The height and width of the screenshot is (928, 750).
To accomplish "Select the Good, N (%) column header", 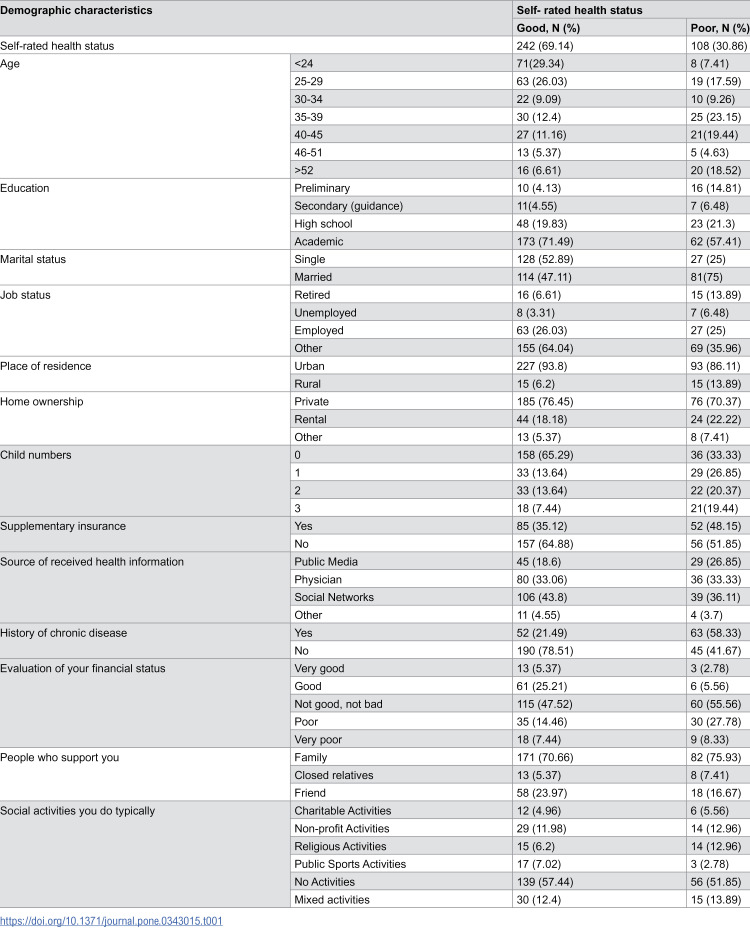I will (548, 28).
